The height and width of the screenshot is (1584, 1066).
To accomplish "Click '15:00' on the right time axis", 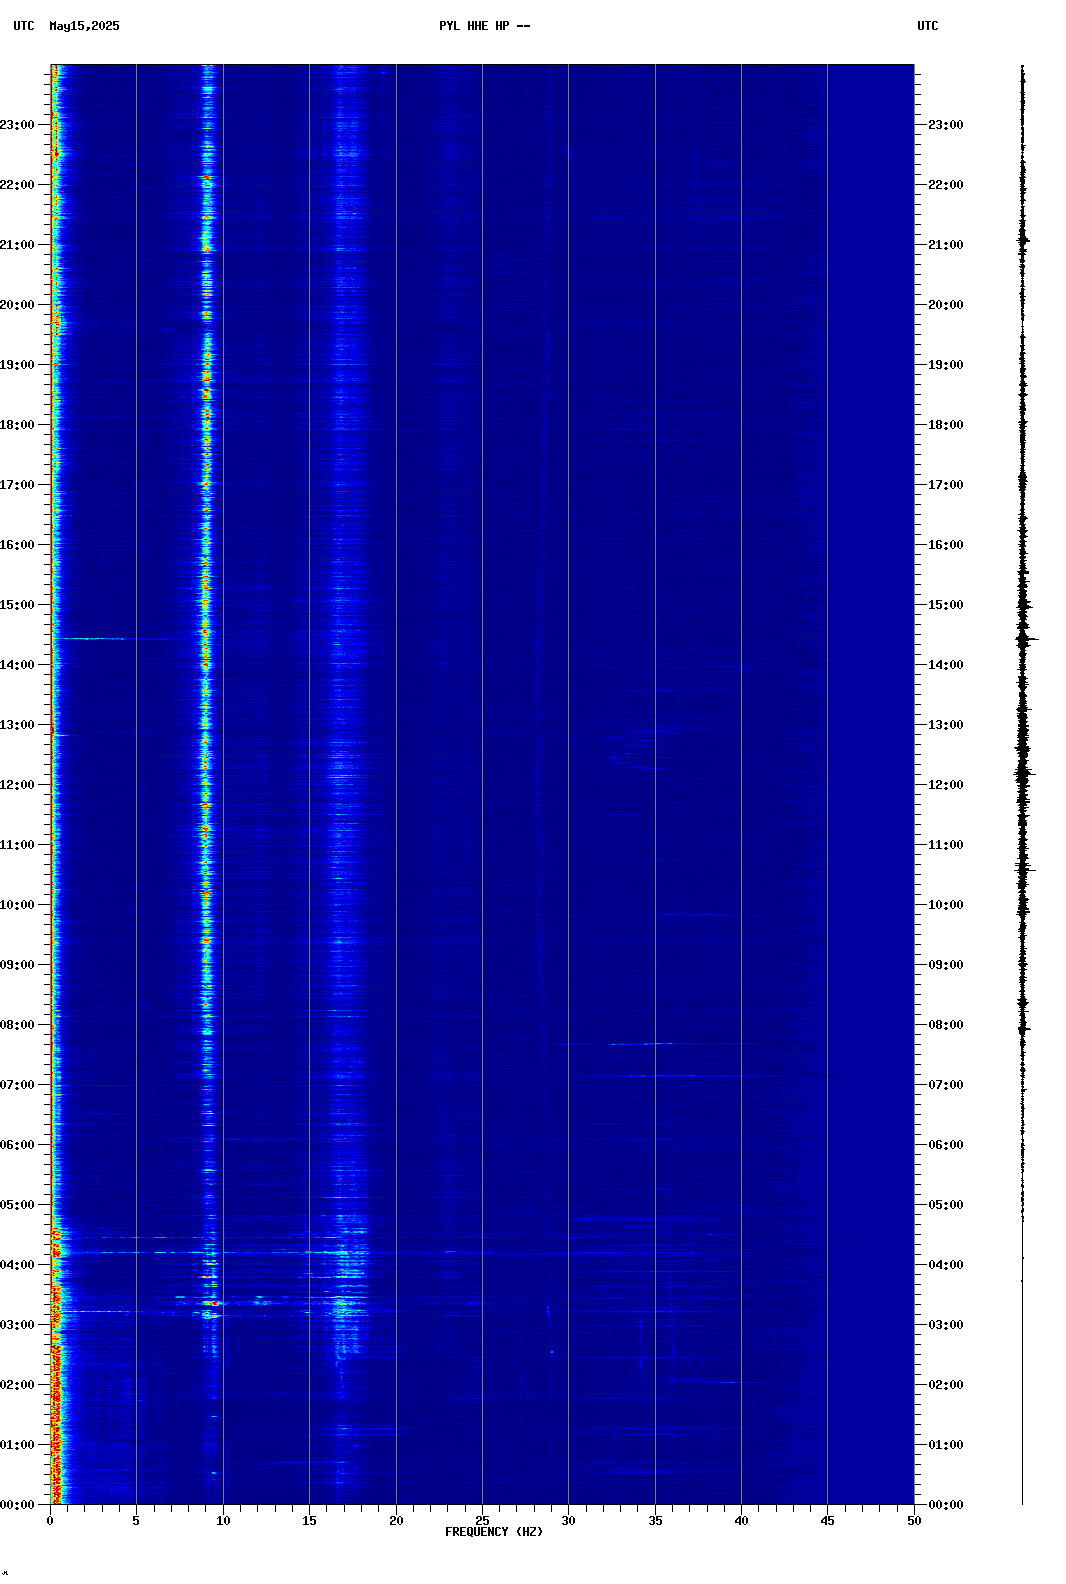I will 946,605.
